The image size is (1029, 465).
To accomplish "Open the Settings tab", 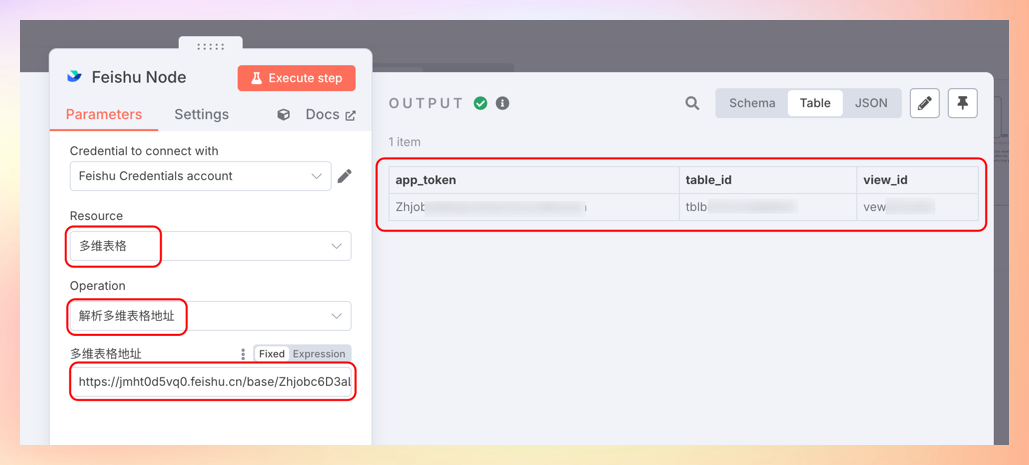I will point(201,114).
